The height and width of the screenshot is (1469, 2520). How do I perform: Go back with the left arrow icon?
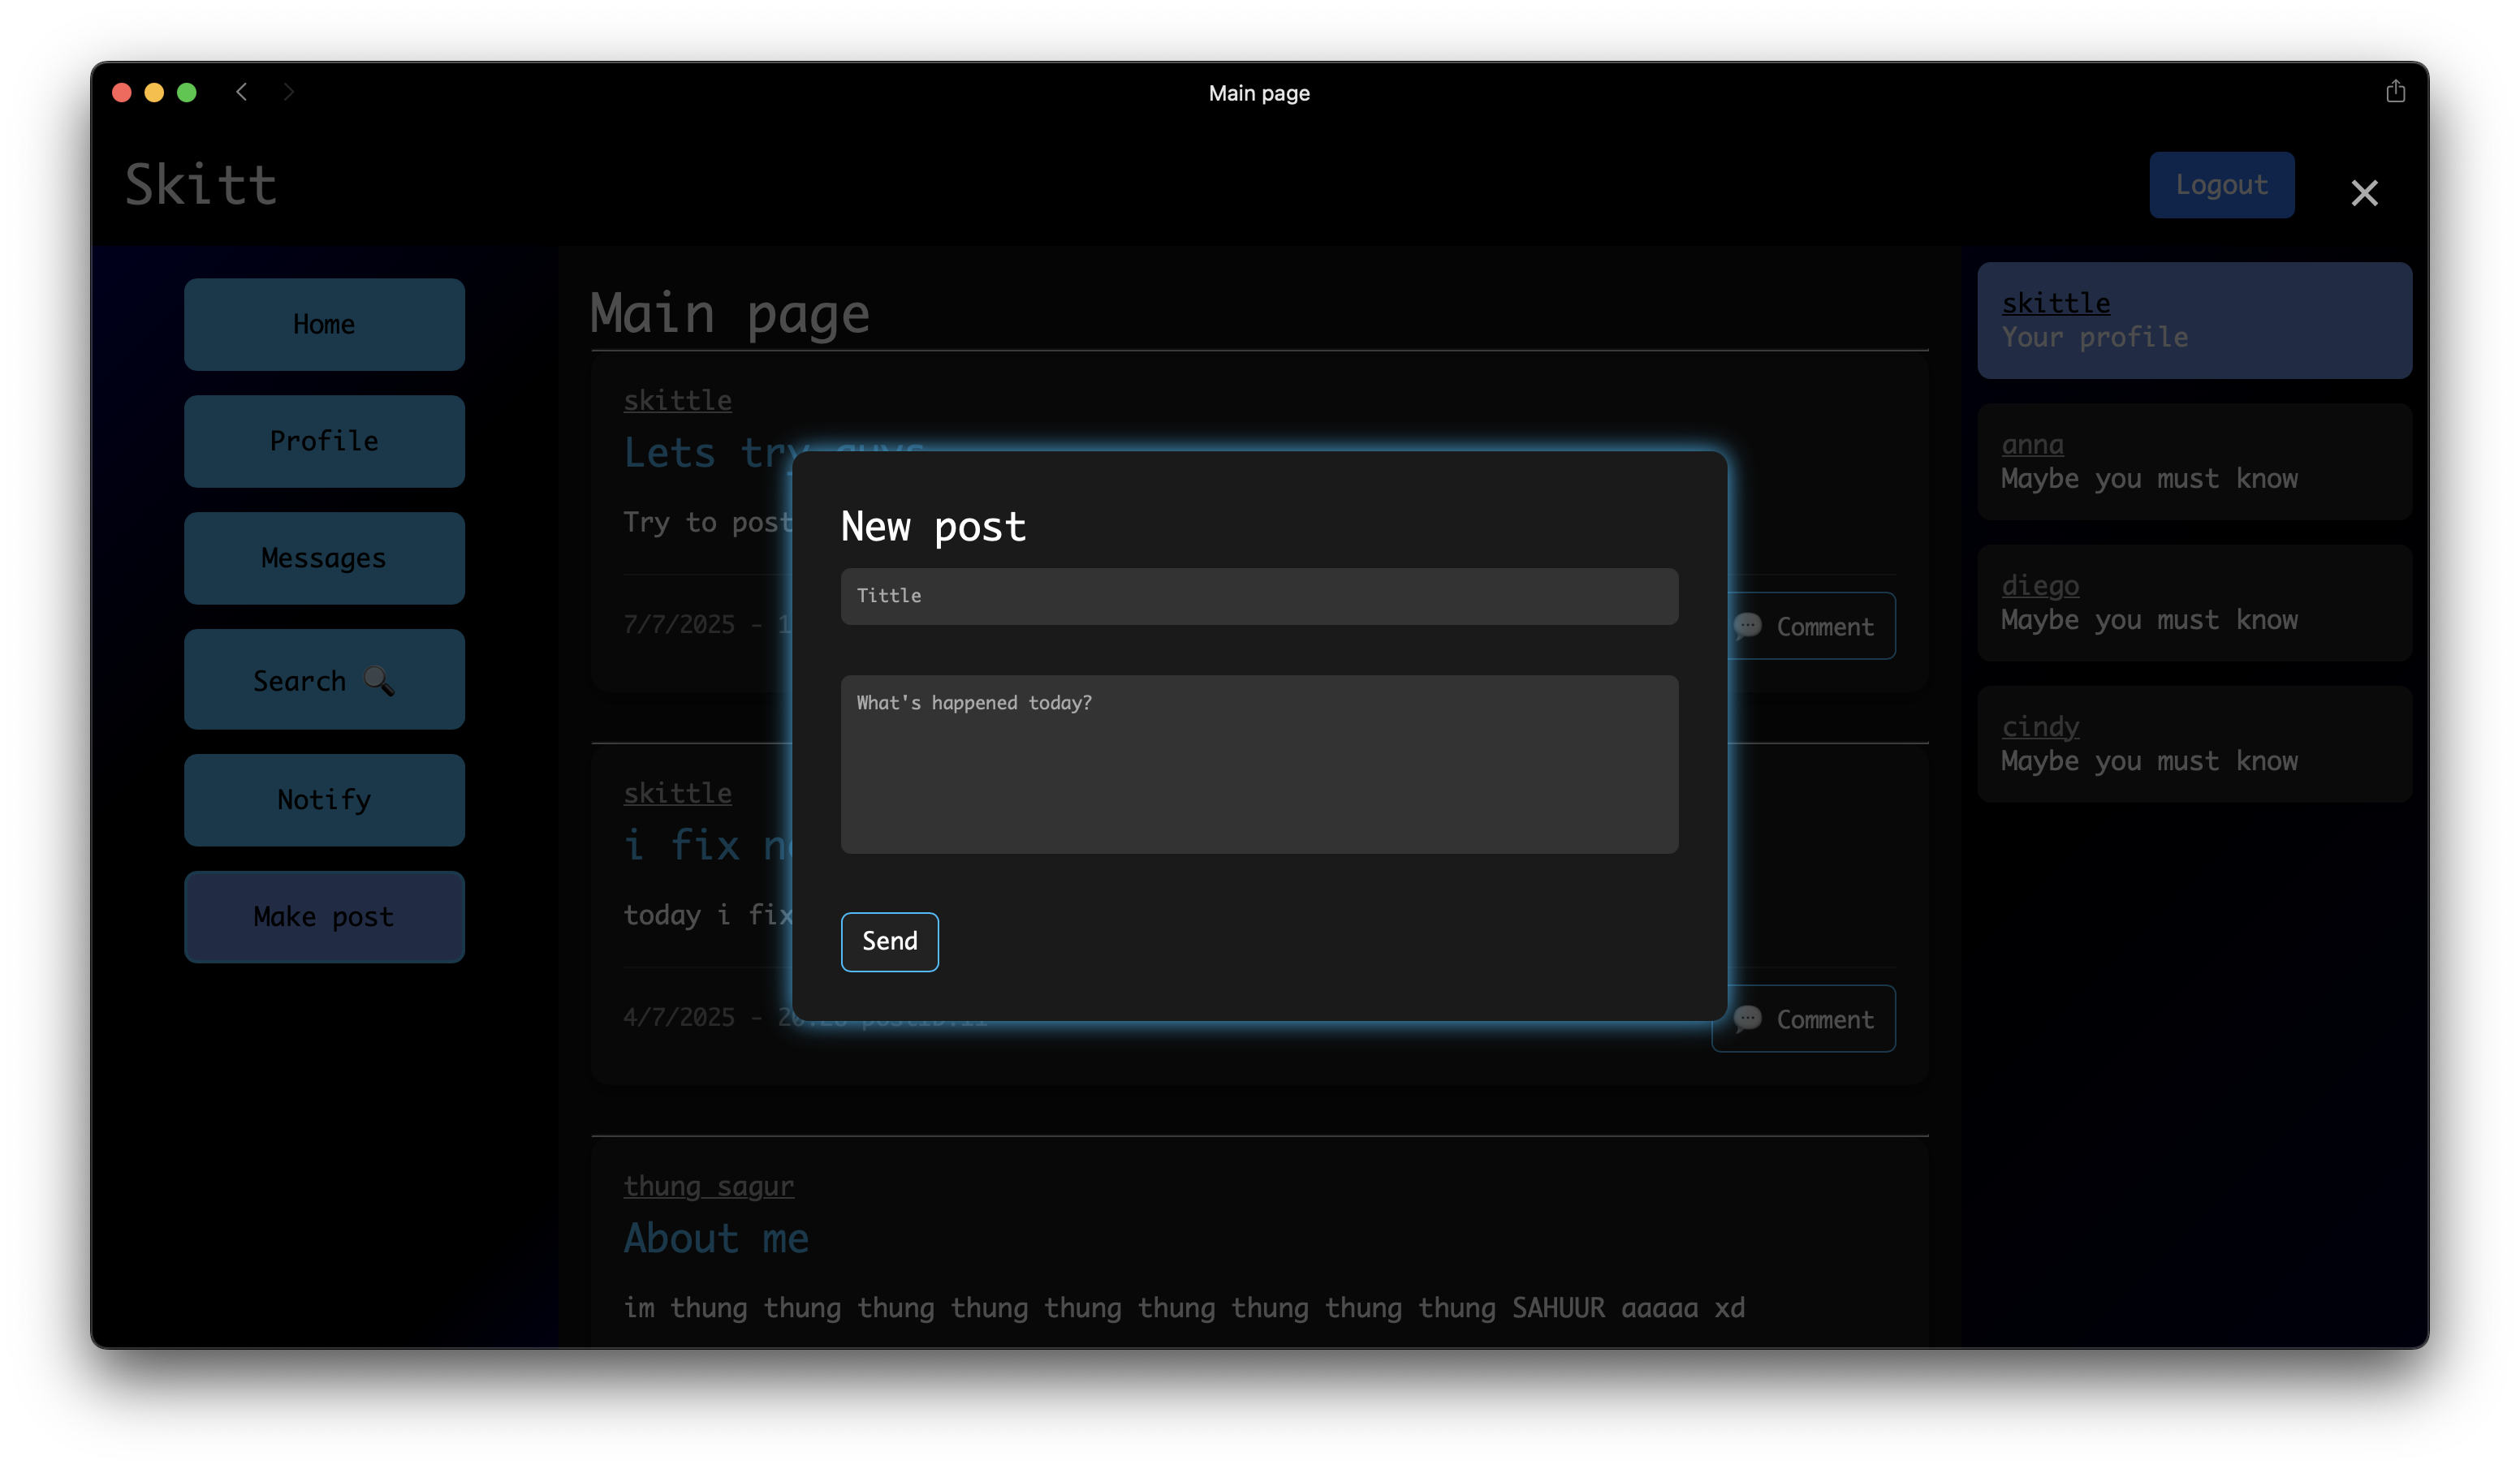pos(241,92)
